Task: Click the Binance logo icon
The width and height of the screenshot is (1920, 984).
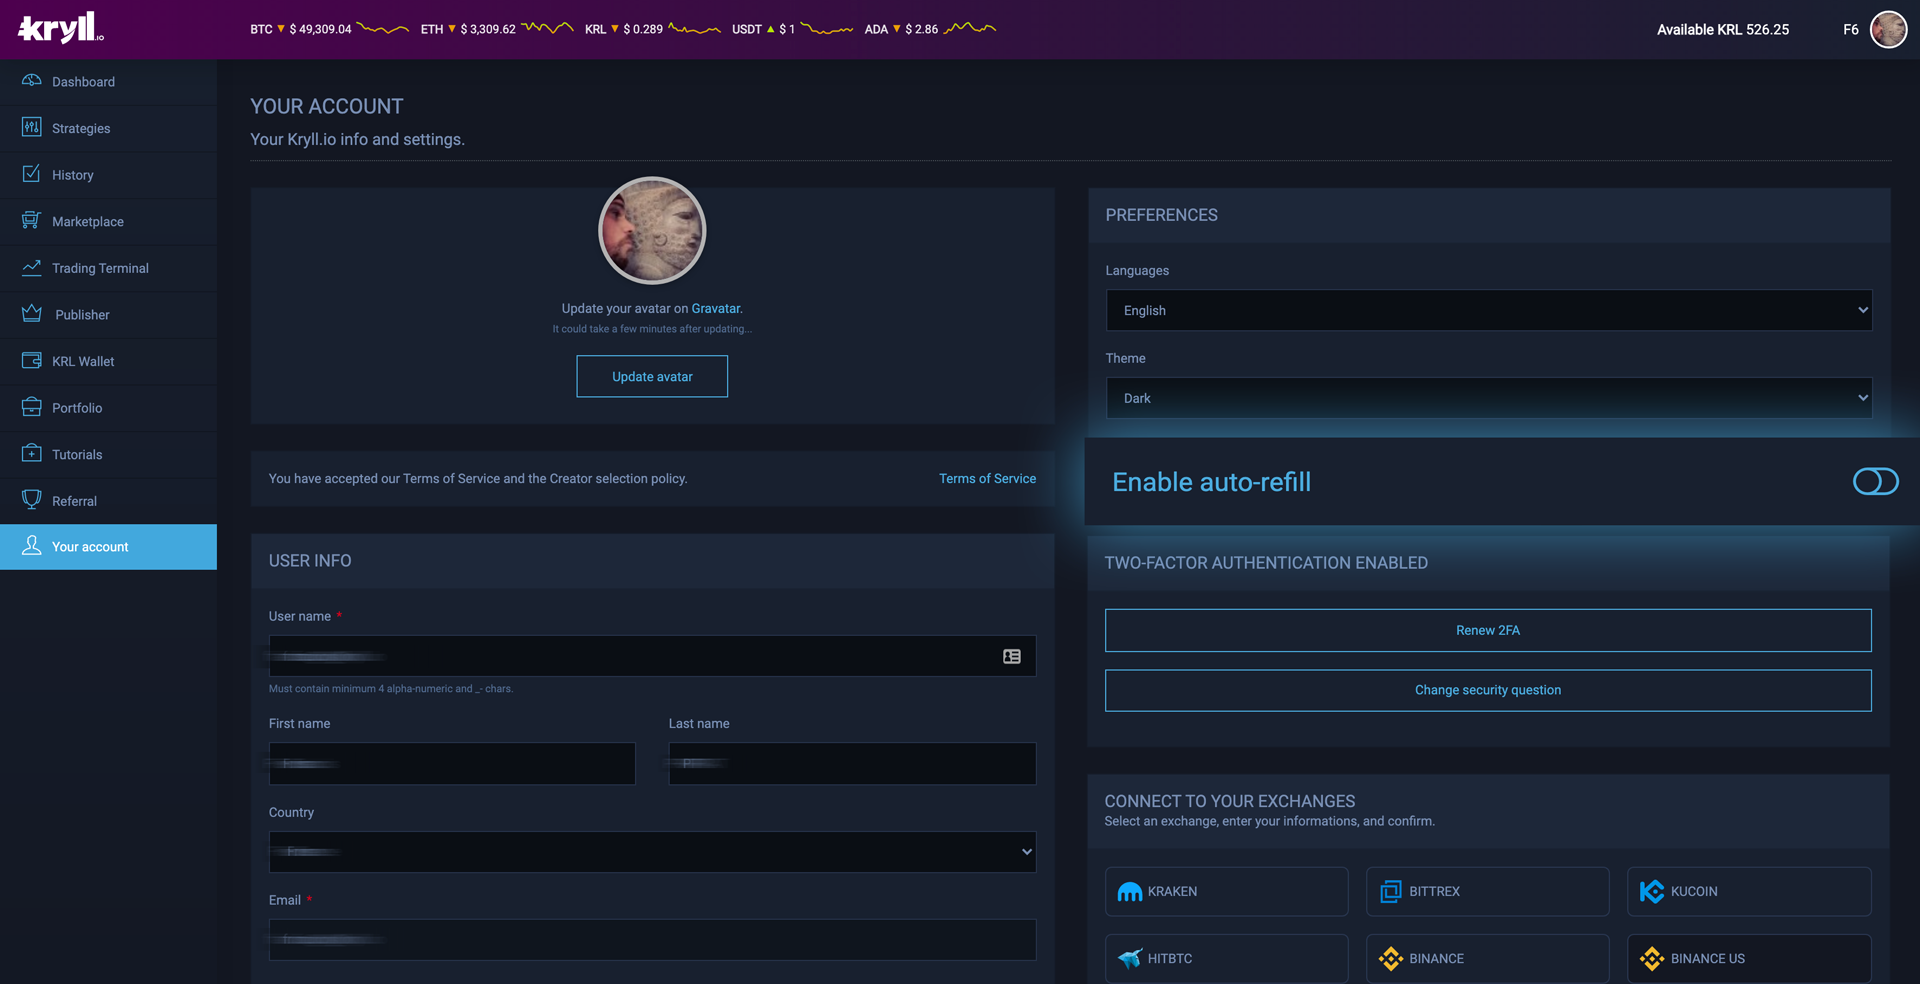Action: (1391, 958)
